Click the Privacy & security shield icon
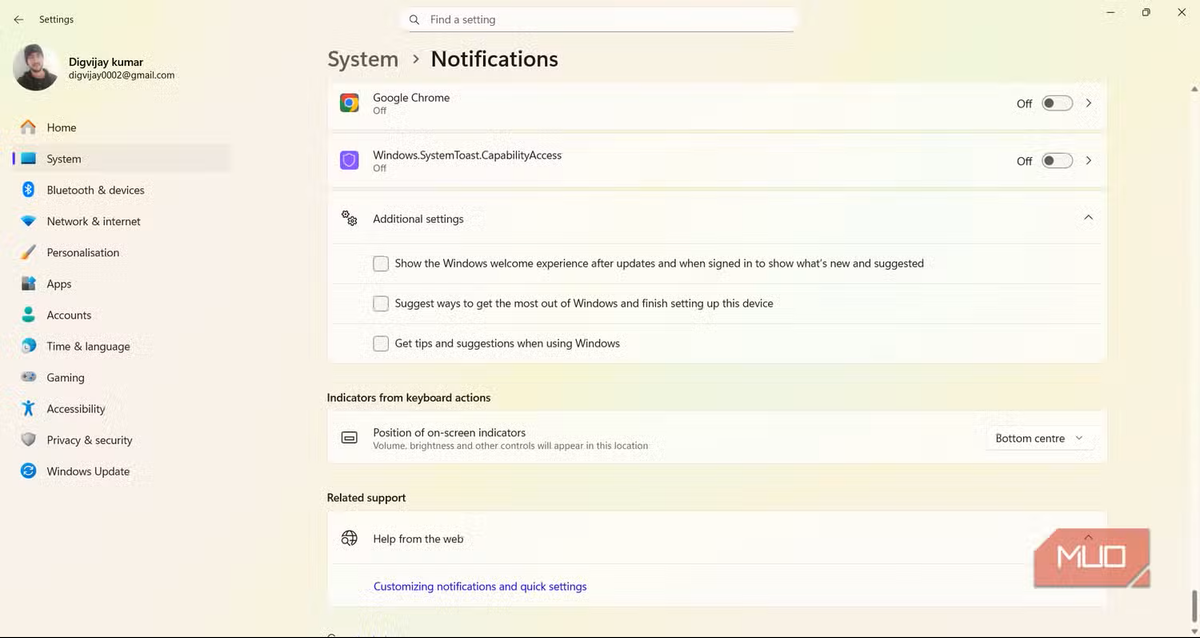The width and height of the screenshot is (1200, 638). click(x=28, y=440)
